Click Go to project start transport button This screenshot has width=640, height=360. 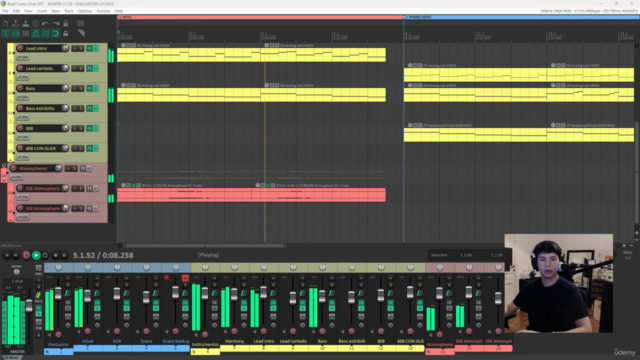pyautogui.click(x=7, y=256)
